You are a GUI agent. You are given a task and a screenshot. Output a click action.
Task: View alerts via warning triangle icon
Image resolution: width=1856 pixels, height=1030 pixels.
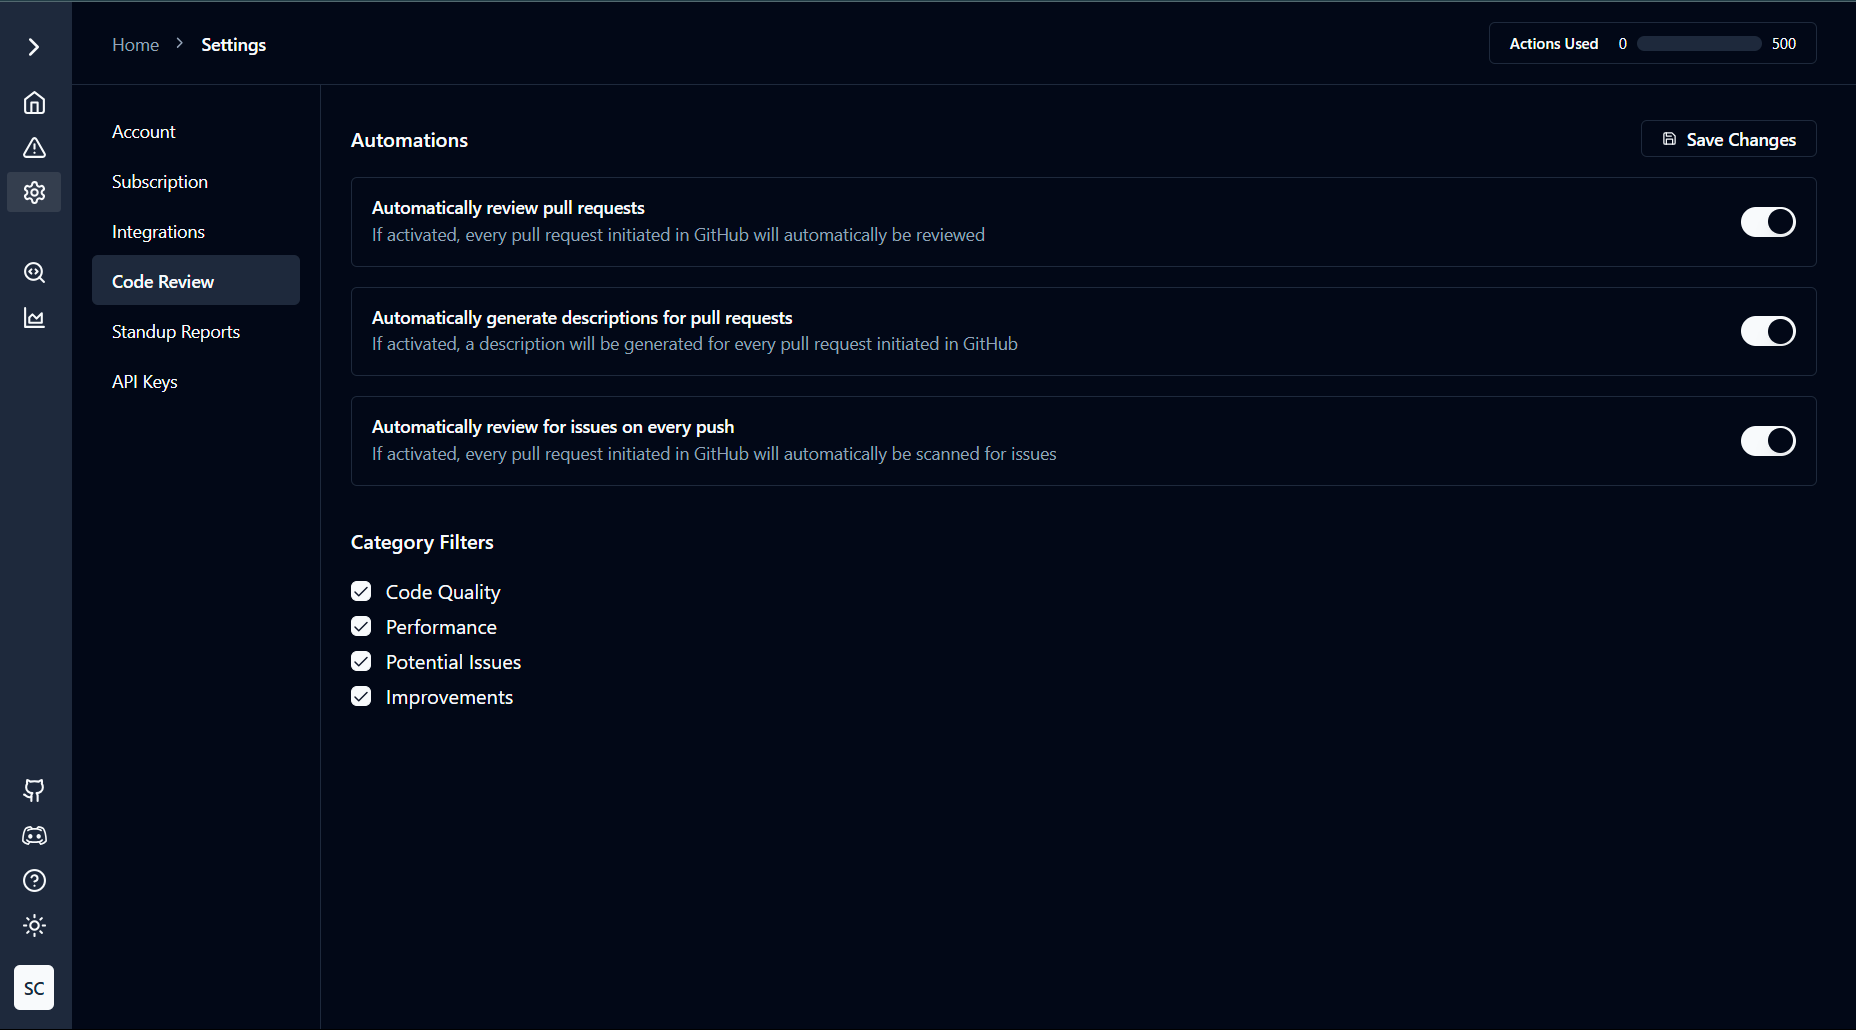(34, 147)
